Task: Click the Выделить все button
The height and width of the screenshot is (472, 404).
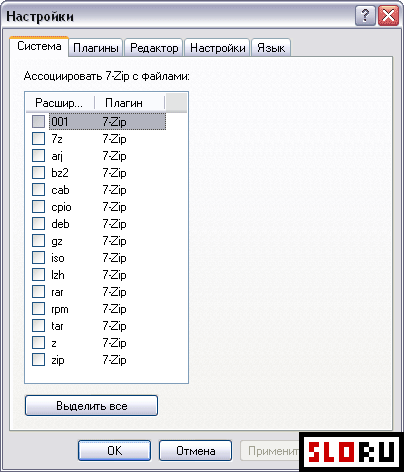Action: tap(91, 406)
